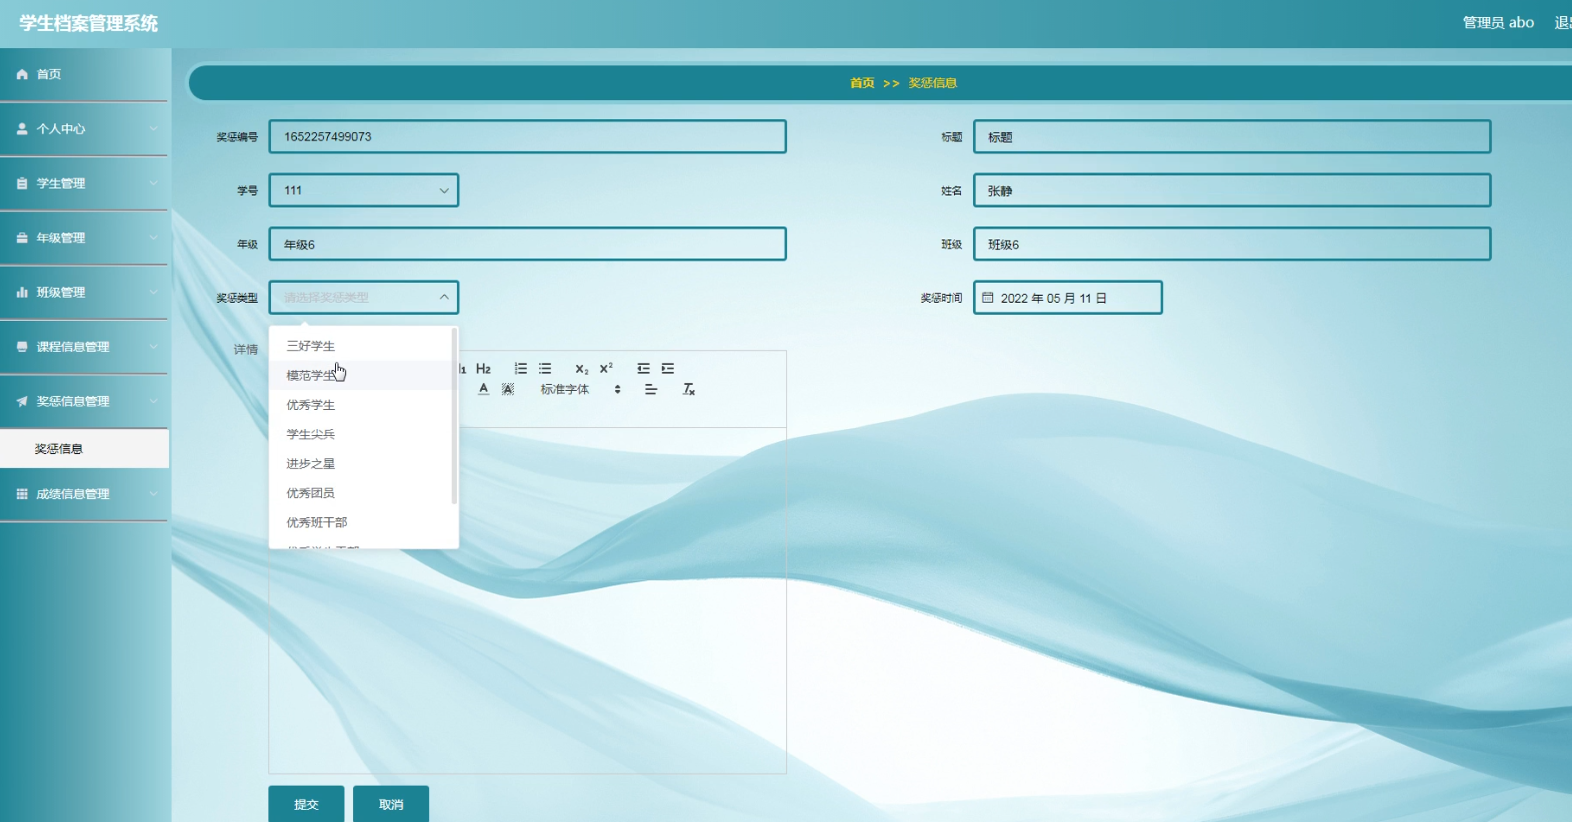Insert a bulleted list

pos(545,369)
